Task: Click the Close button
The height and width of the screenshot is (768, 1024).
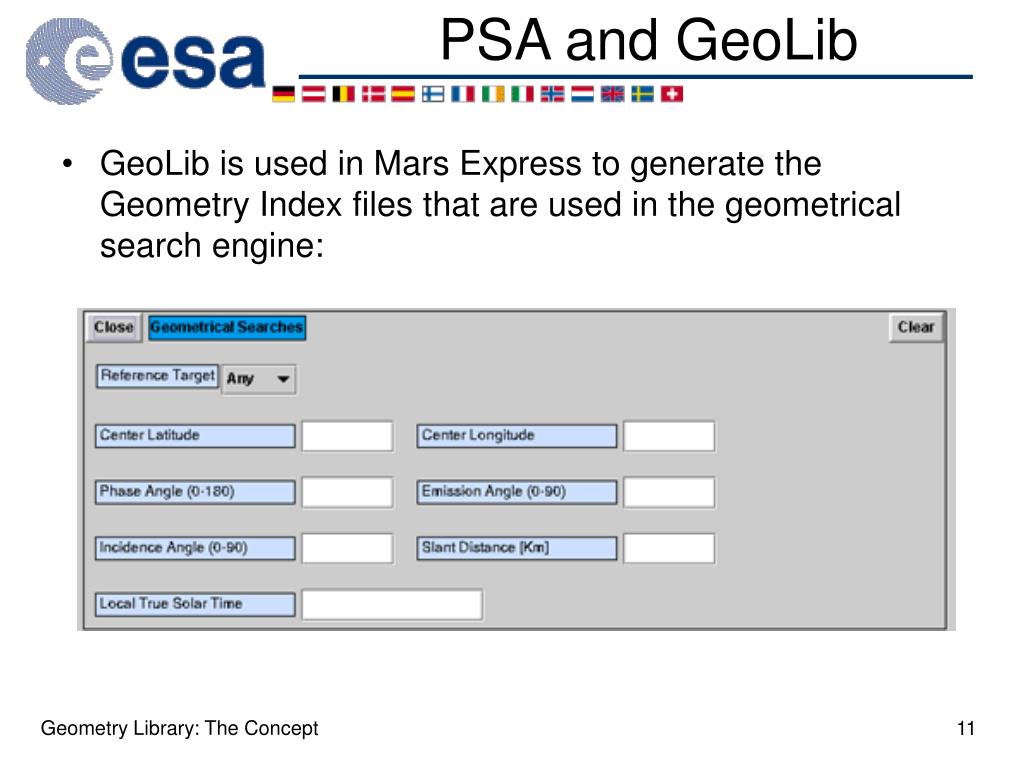Action: (114, 327)
